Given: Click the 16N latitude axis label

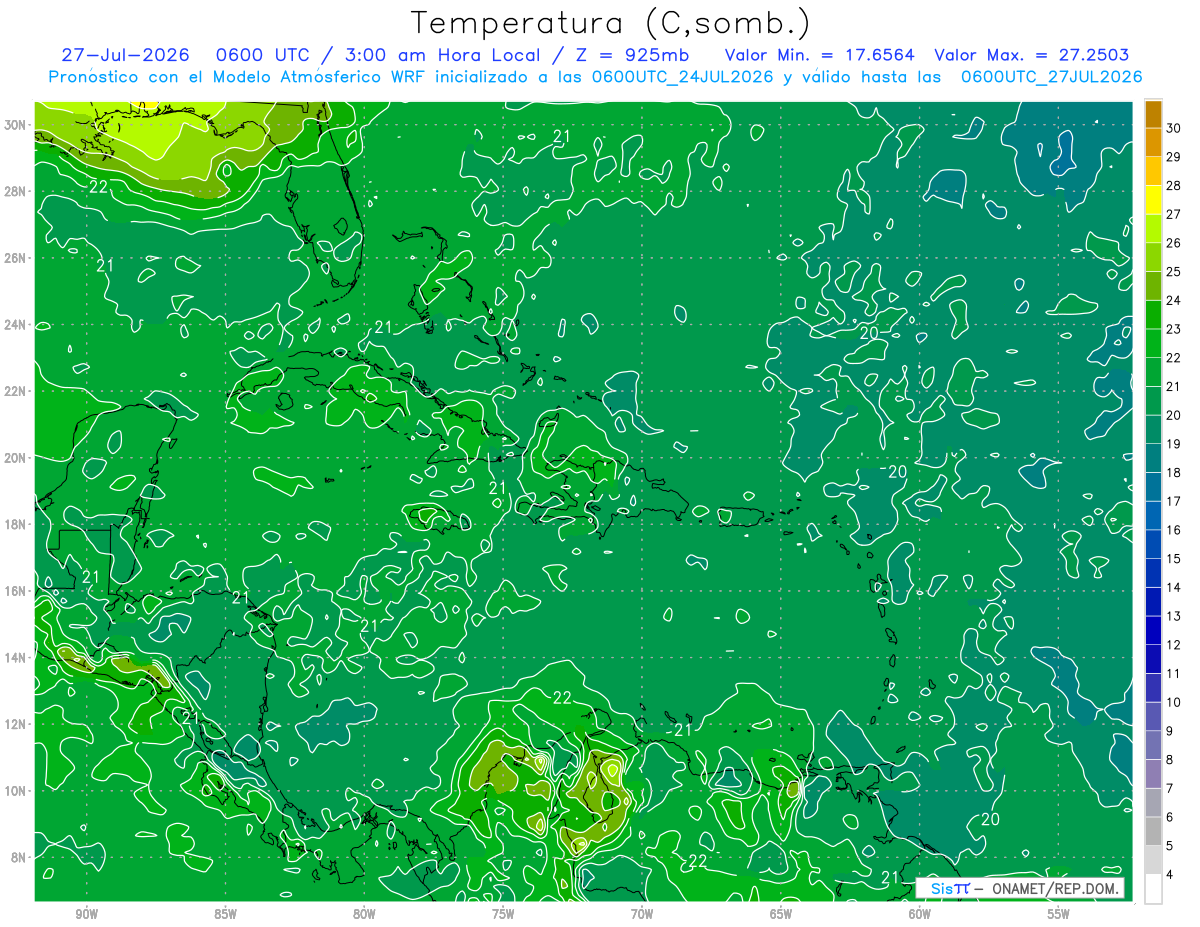Looking at the screenshot, I should click(17, 591).
